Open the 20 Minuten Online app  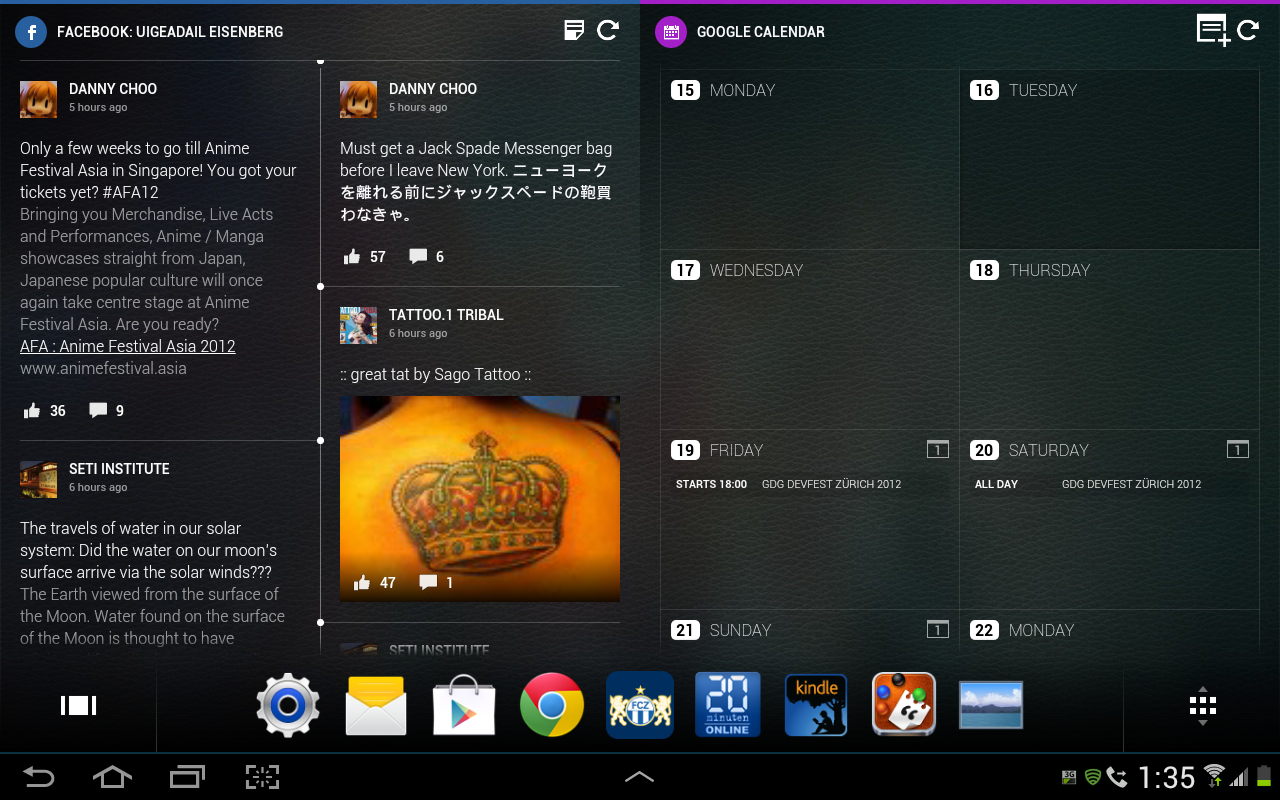click(x=728, y=705)
